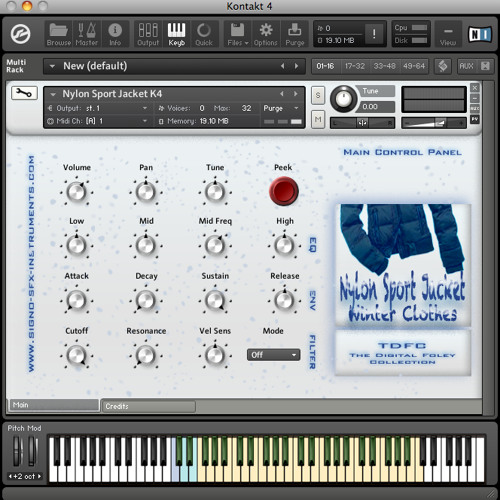The height and width of the screenshot is (500, 500).
Task: Click the NI logo
Action: pyautogui.click(x=480, y=34)
